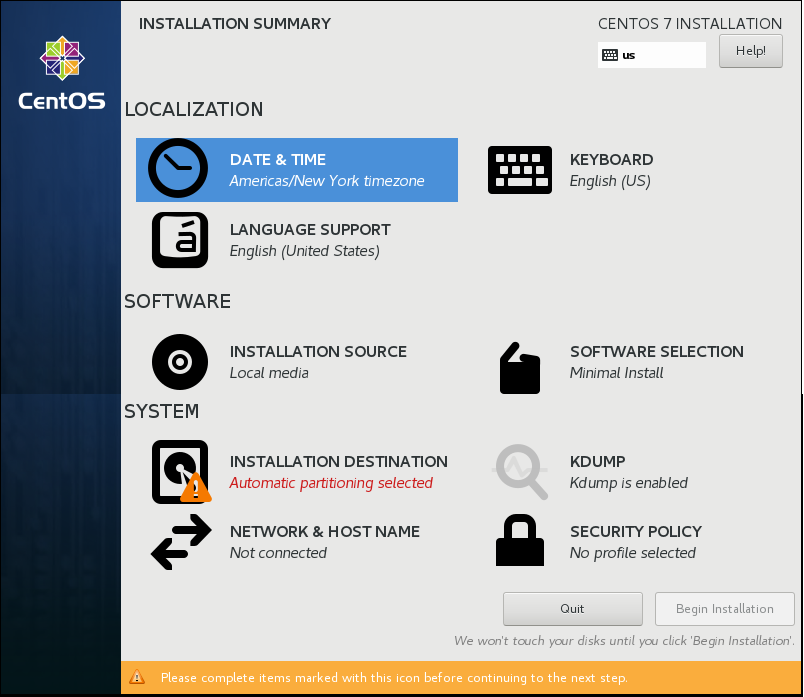Open Date & Time clock icon
The width and height of the screenshot is (804, 697).
point(178,168)
